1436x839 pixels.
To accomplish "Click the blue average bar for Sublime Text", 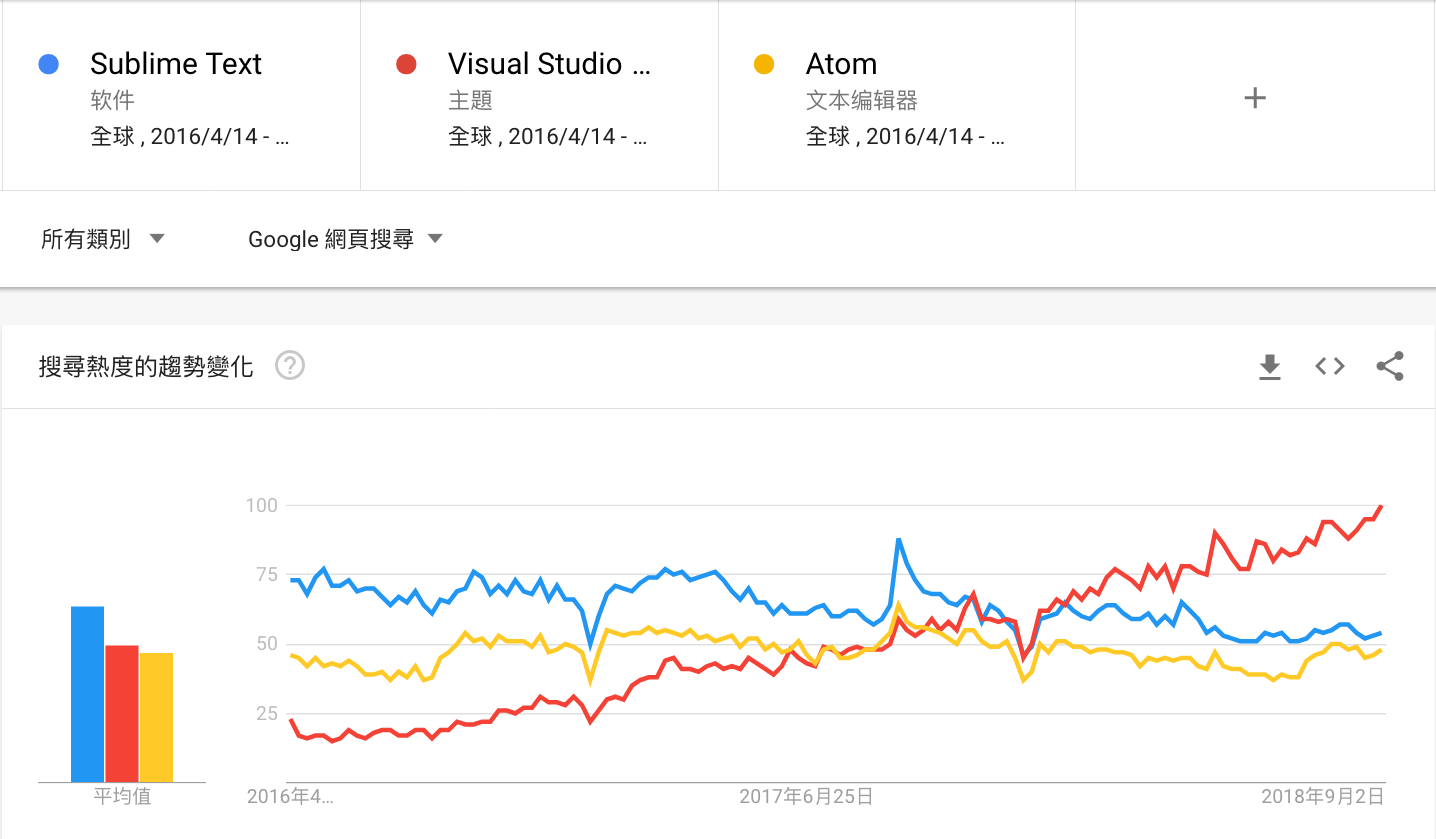I will pyautogui.click(x=87, y=694).
